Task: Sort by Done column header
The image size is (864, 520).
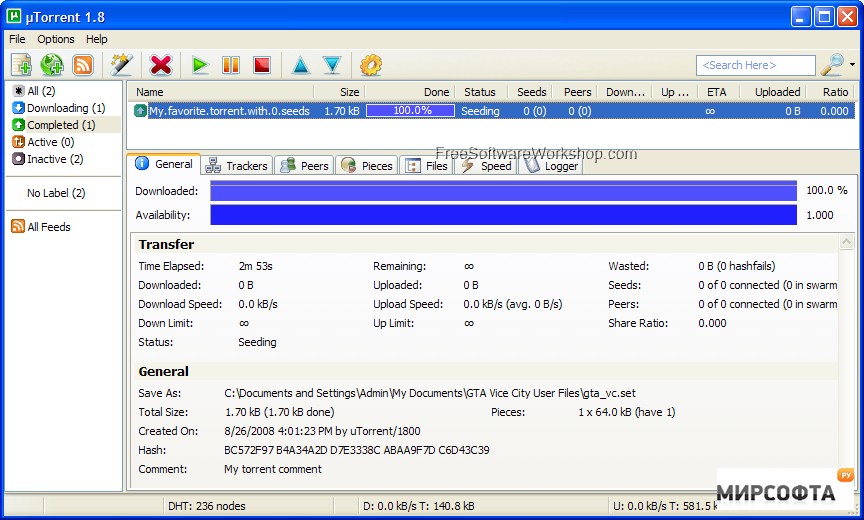Action: (410, 92)
